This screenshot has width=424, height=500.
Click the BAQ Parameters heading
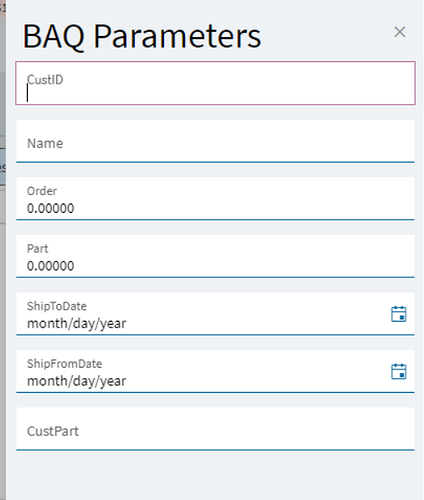pyautogui.click(x=142, y=36)
